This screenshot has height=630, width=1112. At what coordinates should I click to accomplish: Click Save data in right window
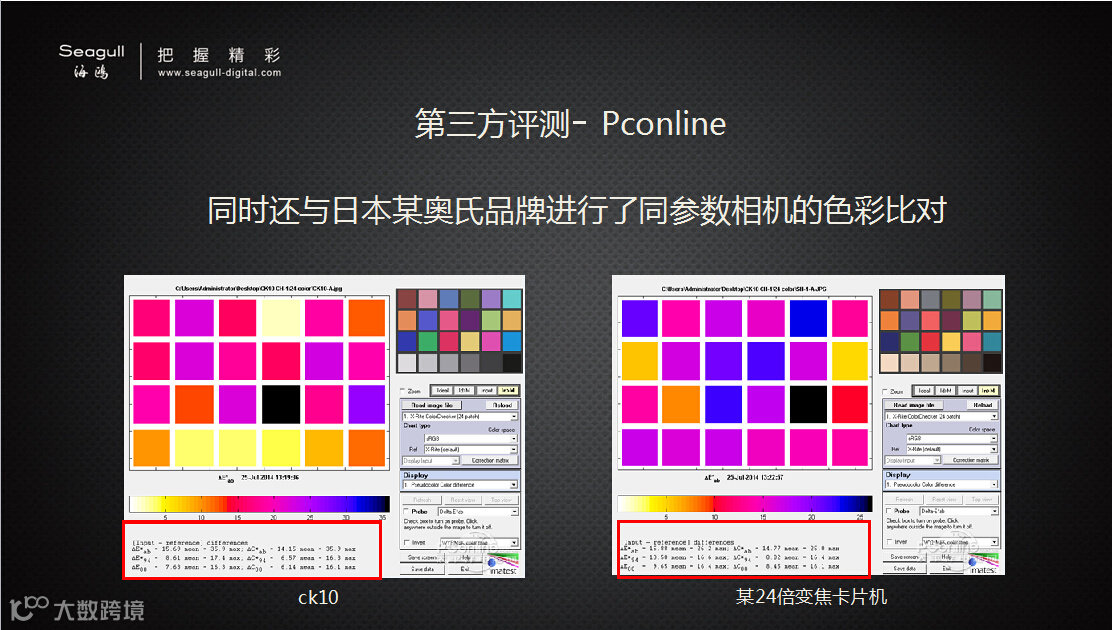(904, 568)
